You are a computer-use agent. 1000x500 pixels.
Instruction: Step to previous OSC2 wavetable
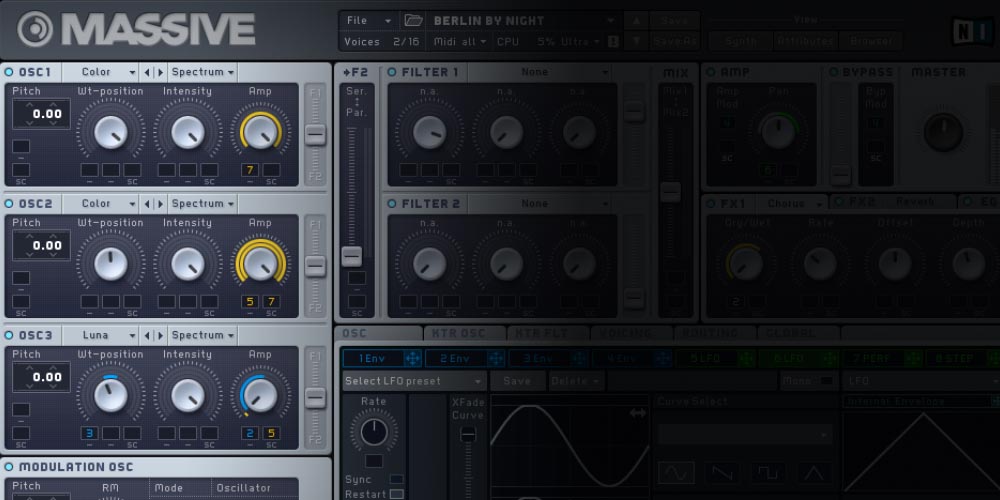pyautogui.click(x=147, y=204)
